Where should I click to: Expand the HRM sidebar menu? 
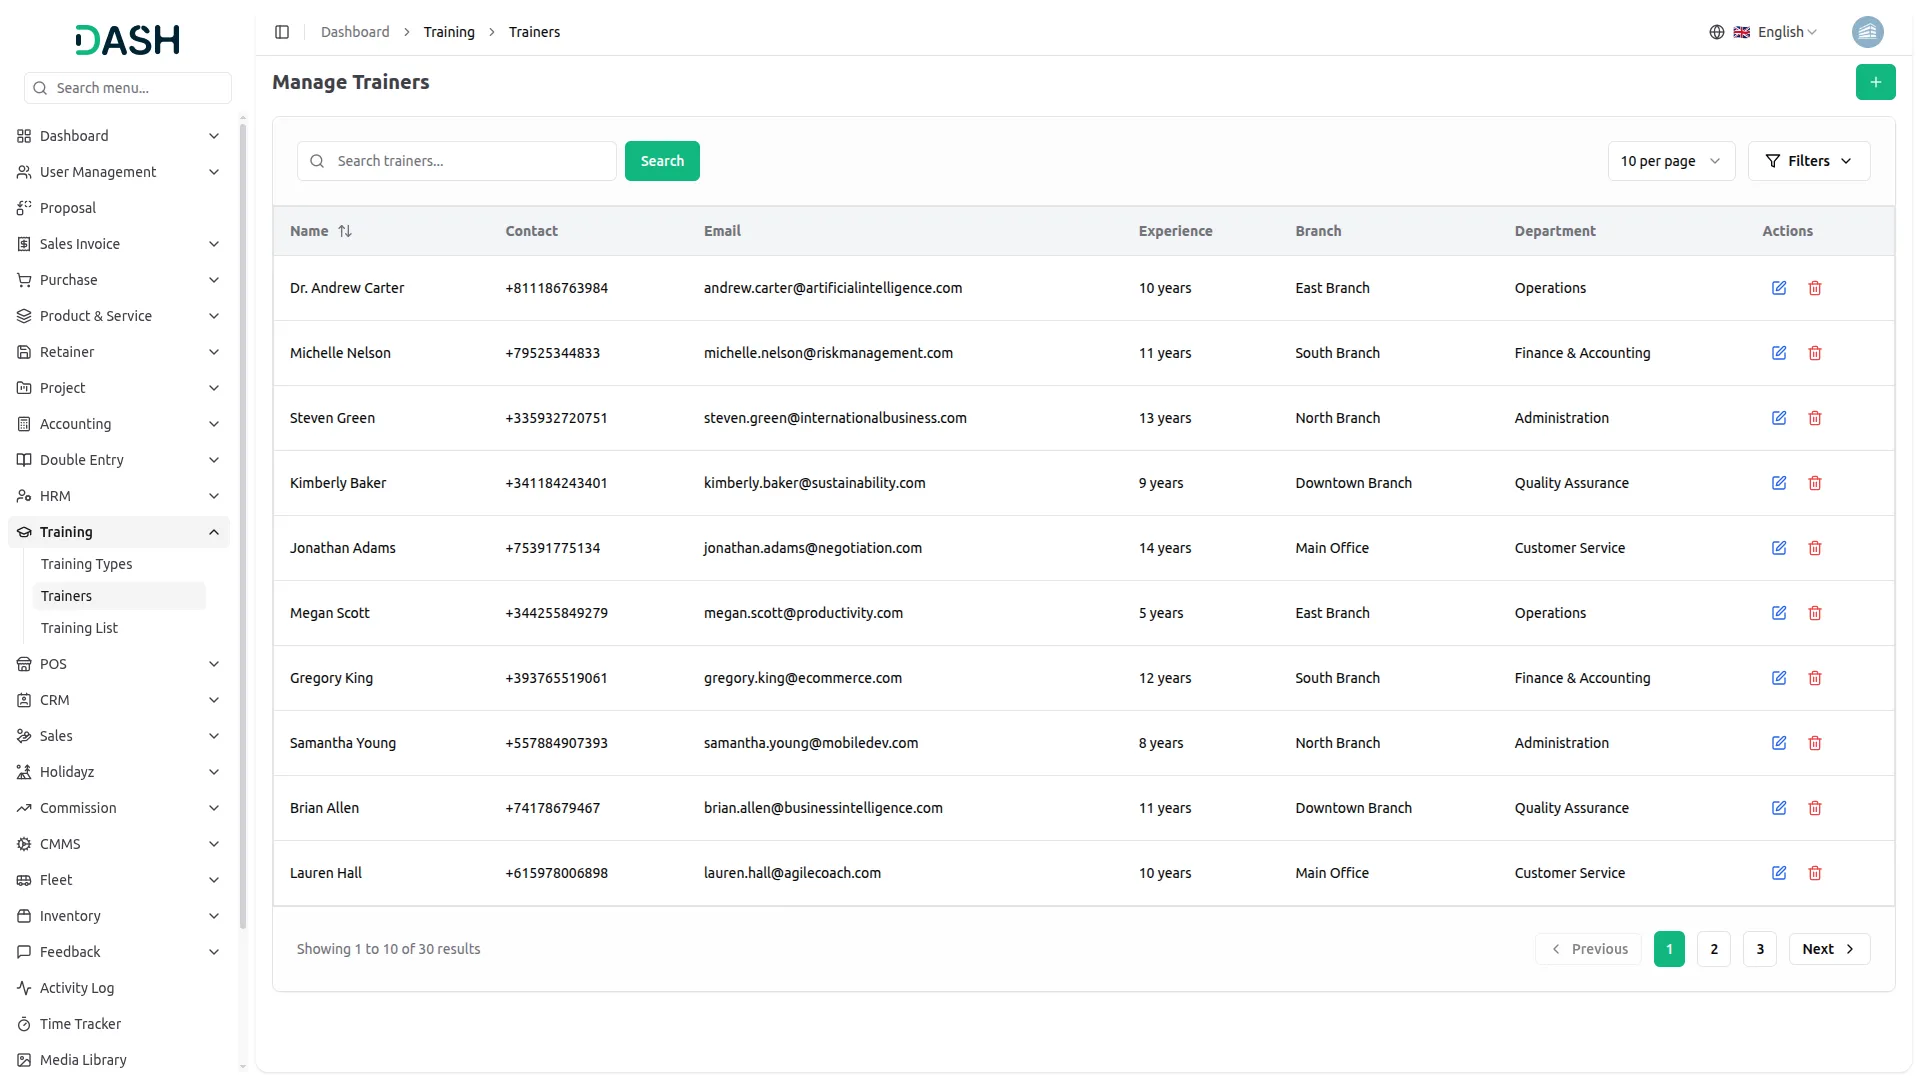[x=119, y=496]
